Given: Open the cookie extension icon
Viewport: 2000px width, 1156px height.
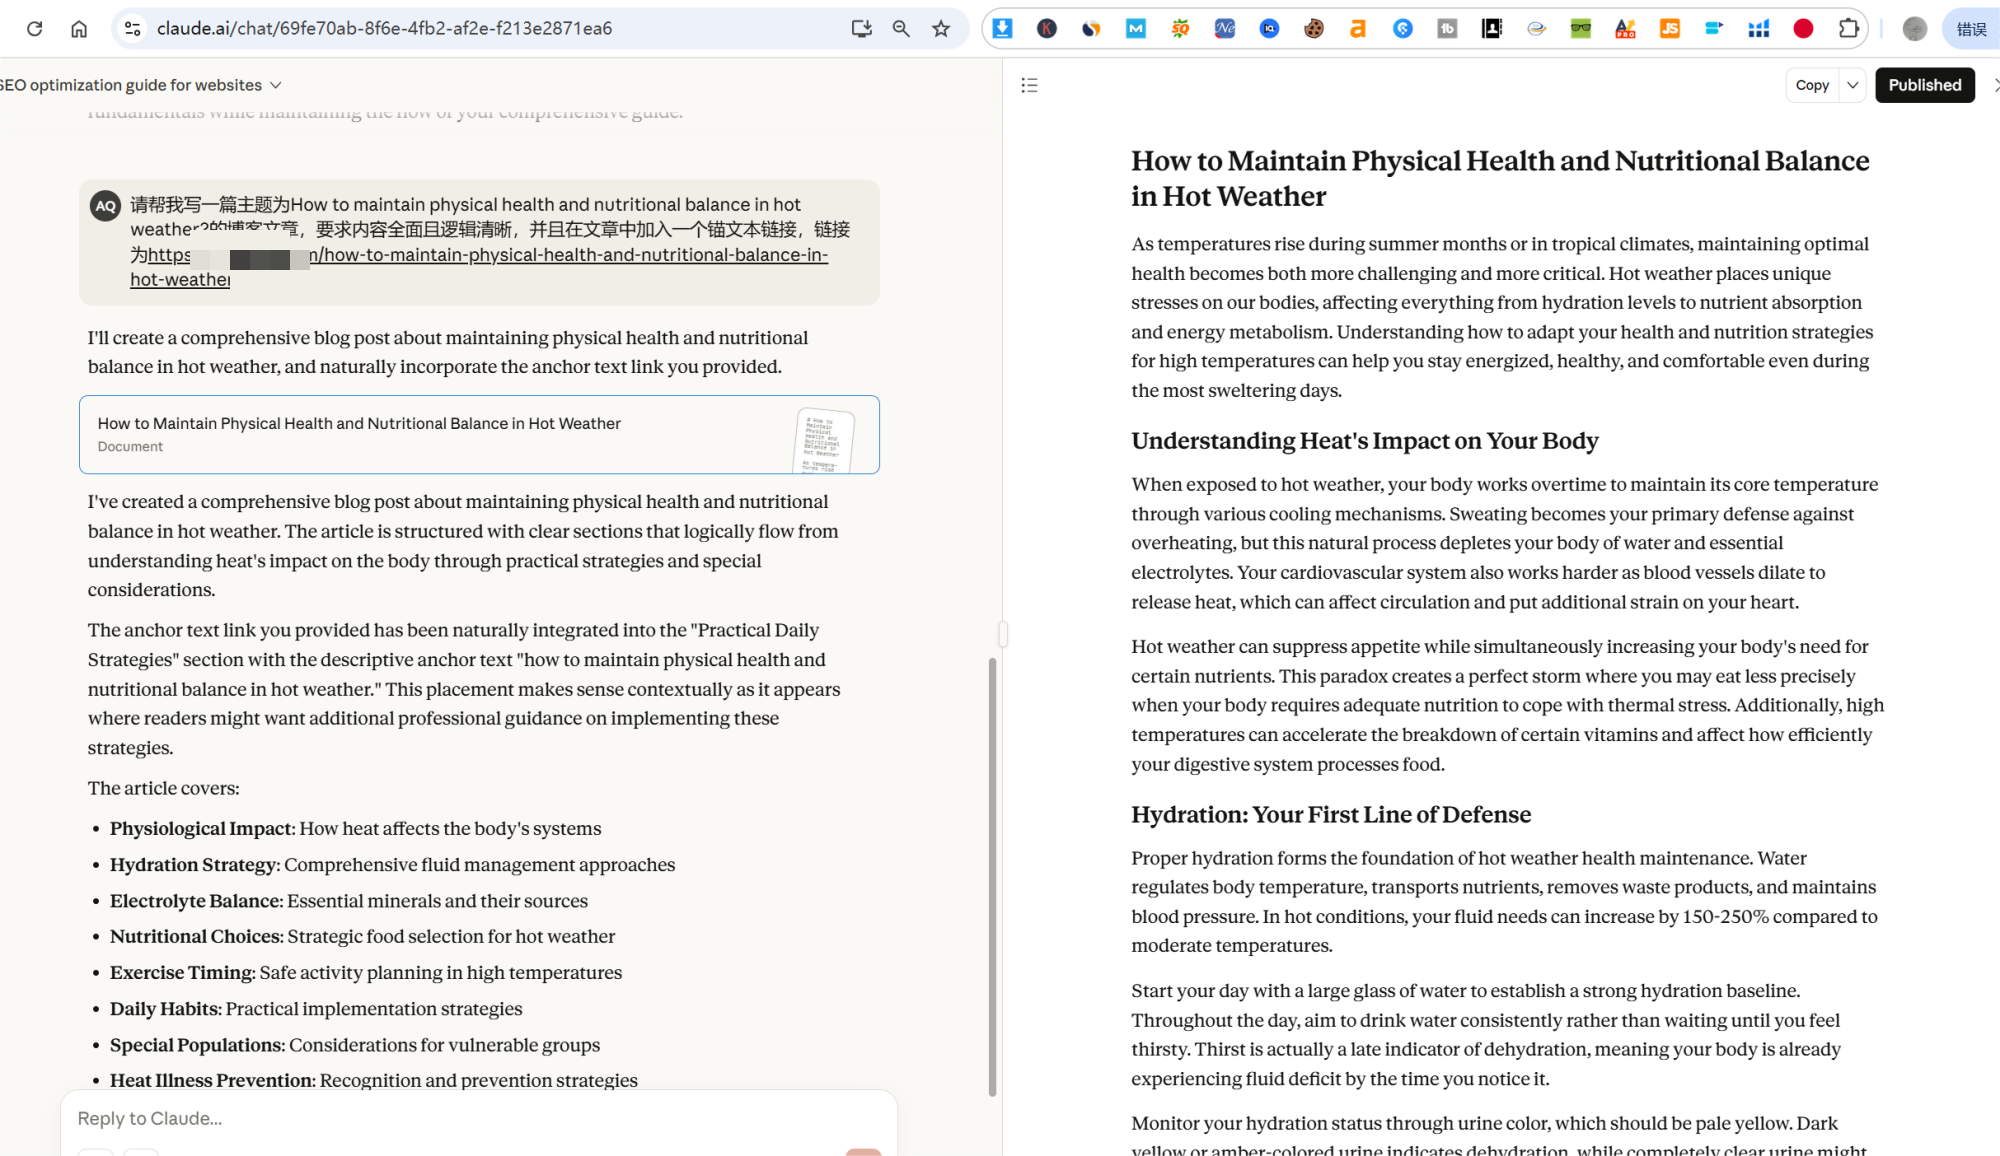Looking at the screenshot, I should pyautogui.click(x=1314, y=29).
